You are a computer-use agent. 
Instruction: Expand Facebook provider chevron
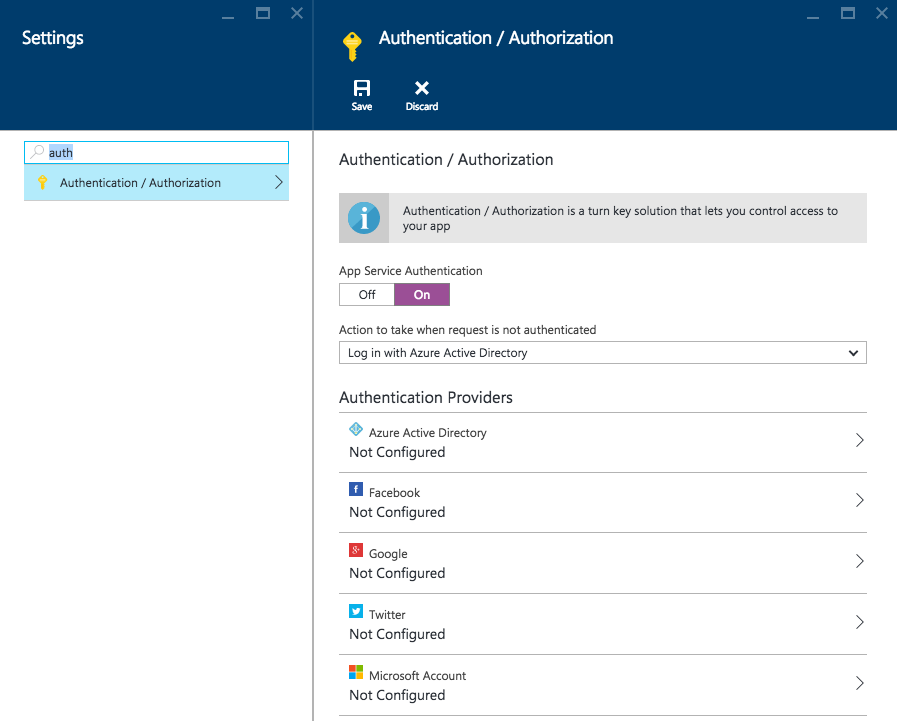tap(859, 500)
